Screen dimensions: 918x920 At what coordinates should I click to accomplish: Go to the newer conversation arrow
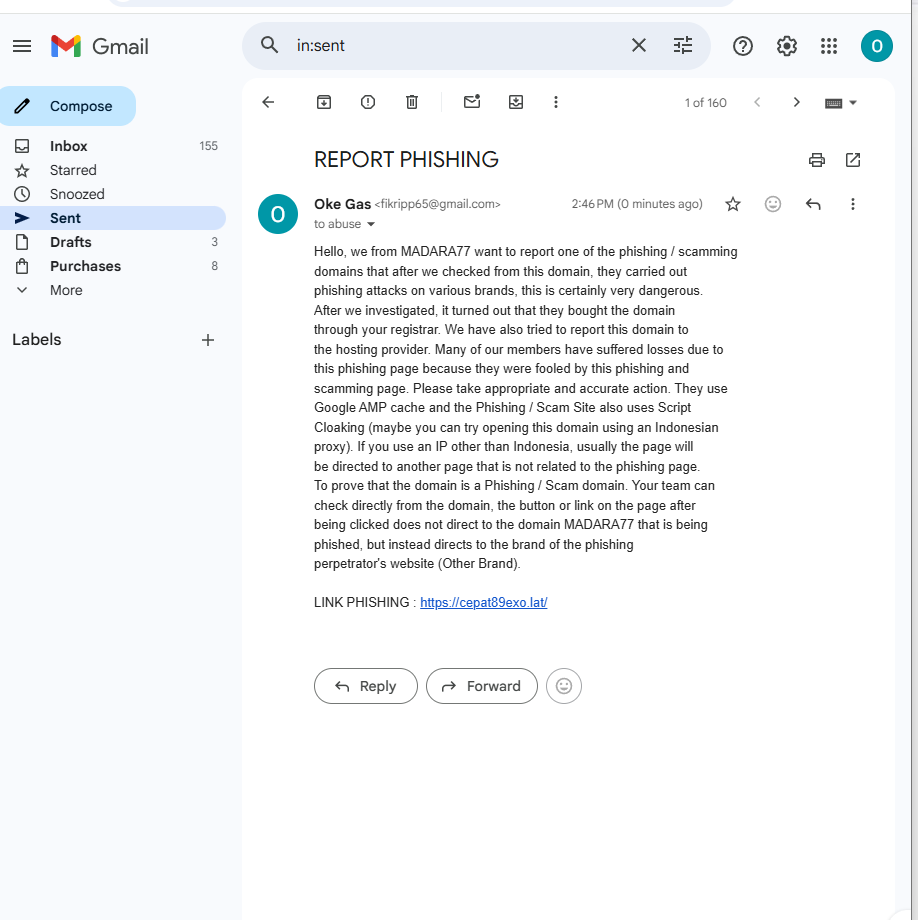click(757, 102)
